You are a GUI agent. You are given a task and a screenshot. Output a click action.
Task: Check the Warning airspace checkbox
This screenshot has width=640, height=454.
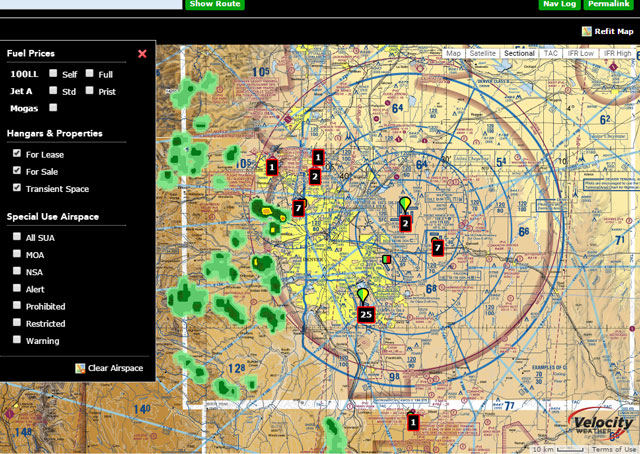[x=17, y=339]
